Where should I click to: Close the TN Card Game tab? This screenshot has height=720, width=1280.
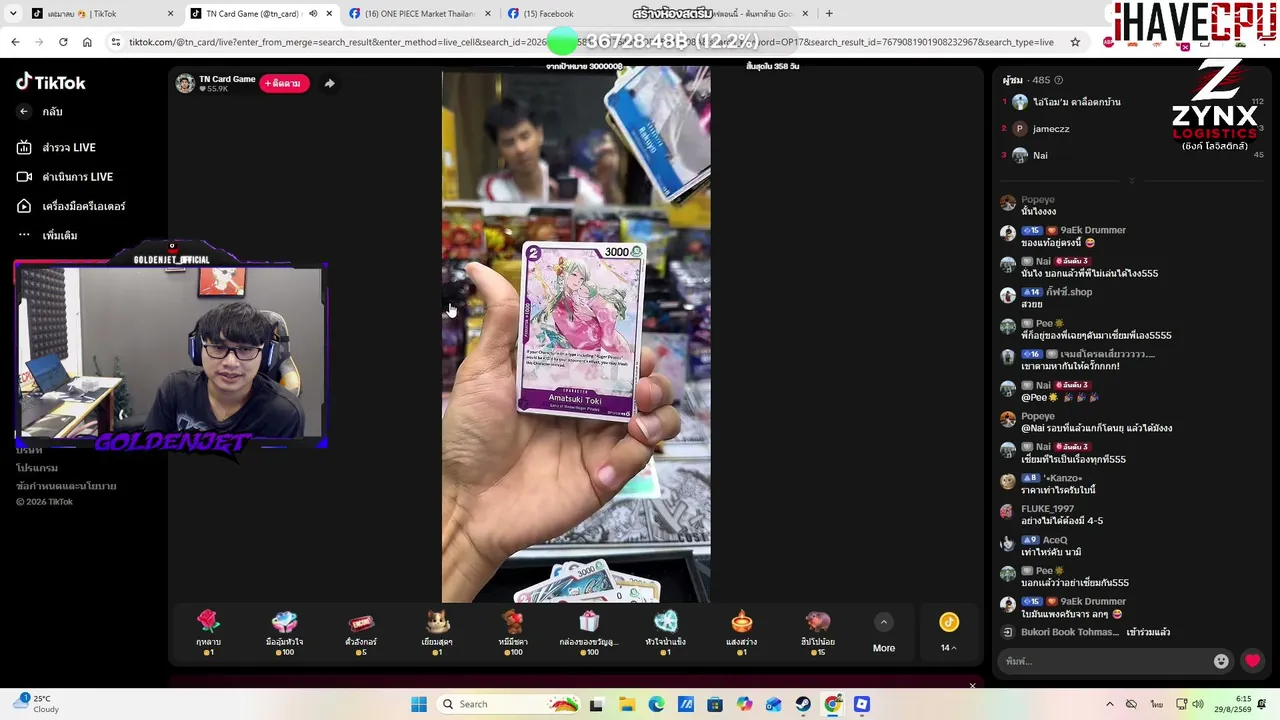pos(329,14)
